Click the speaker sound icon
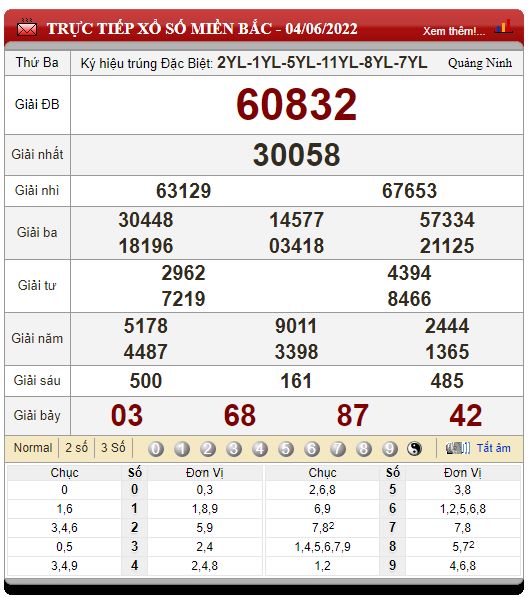This screenshot has height=597, width=528. pos(458,448)
